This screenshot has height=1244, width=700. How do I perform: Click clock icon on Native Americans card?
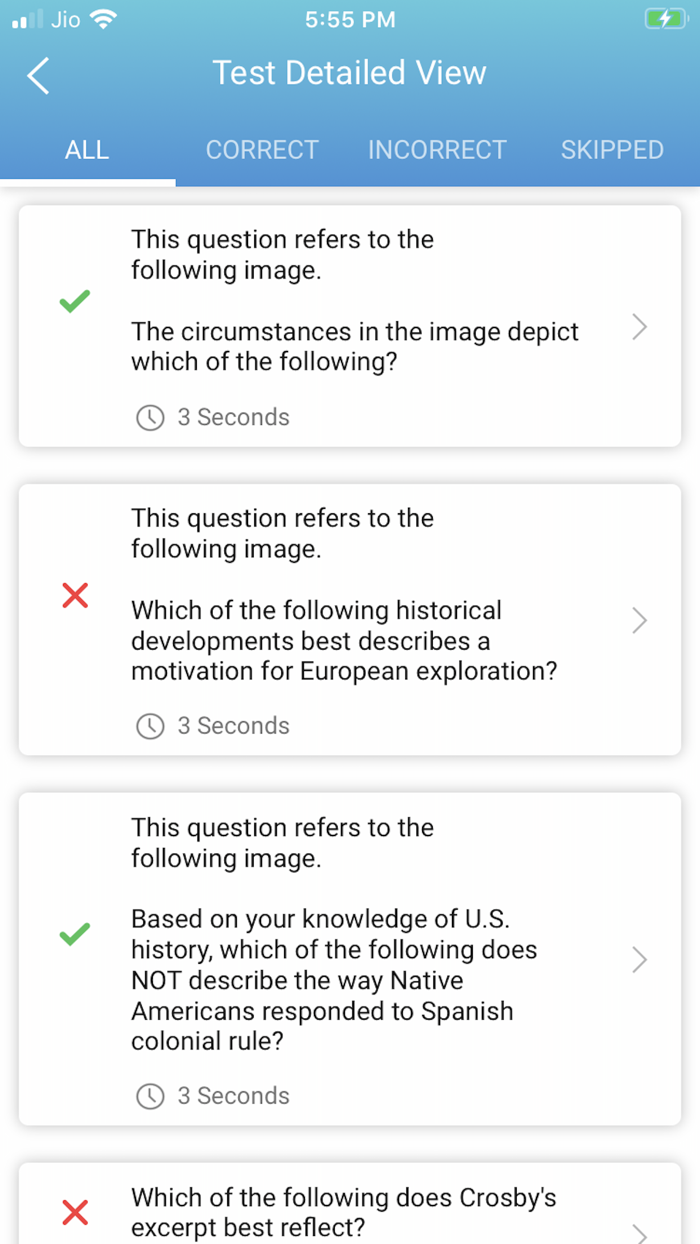coord(150,1096)
